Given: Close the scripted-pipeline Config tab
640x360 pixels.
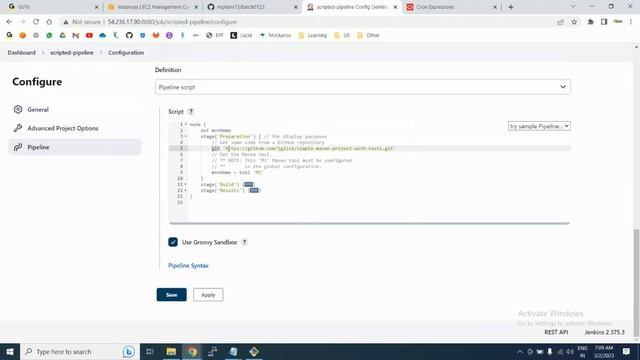Looking at the screenshot, I should (395, 7).
